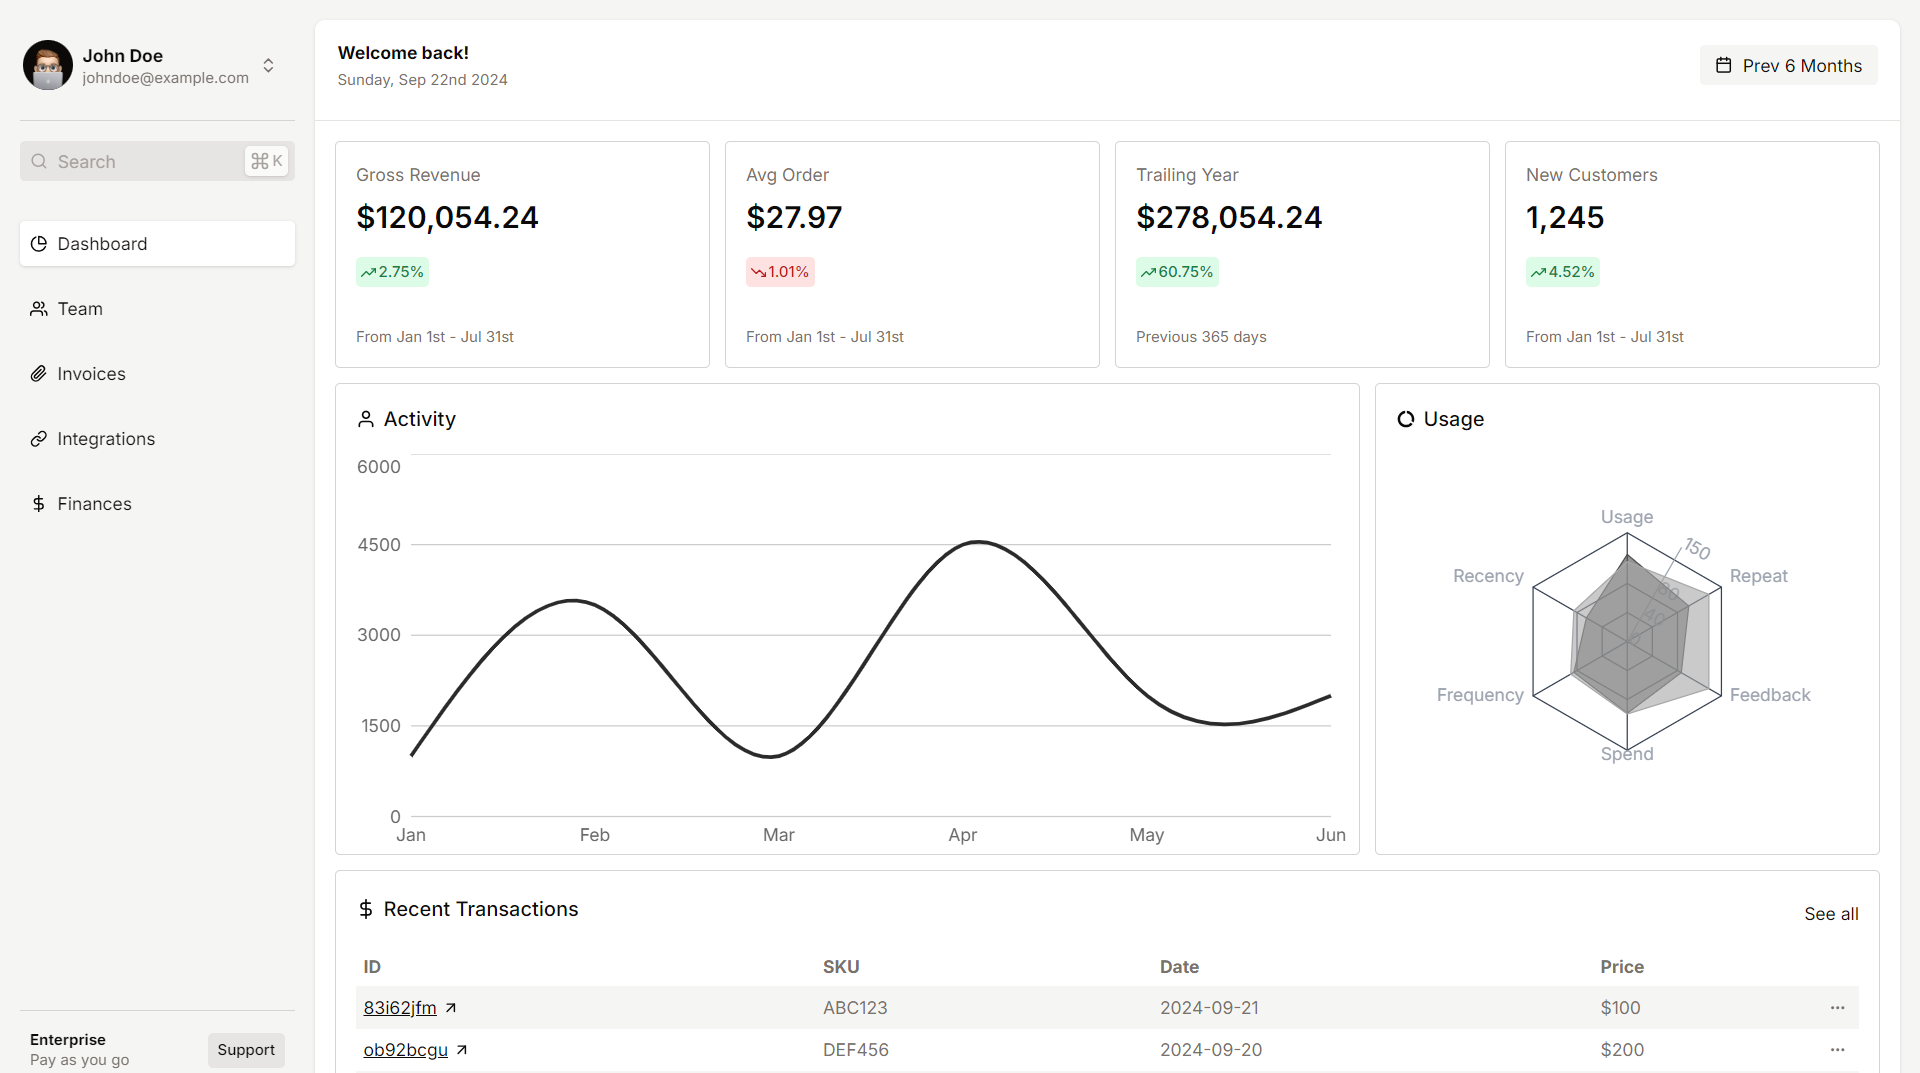1920x1073 pixels.
Task: Click the person icon beside Activity
Action: (366, 419)
